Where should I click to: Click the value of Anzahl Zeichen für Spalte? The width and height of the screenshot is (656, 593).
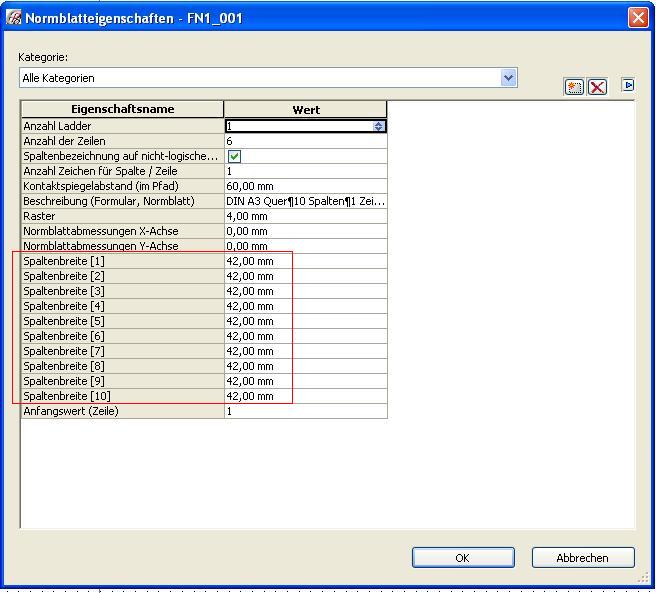click(306, 172)
